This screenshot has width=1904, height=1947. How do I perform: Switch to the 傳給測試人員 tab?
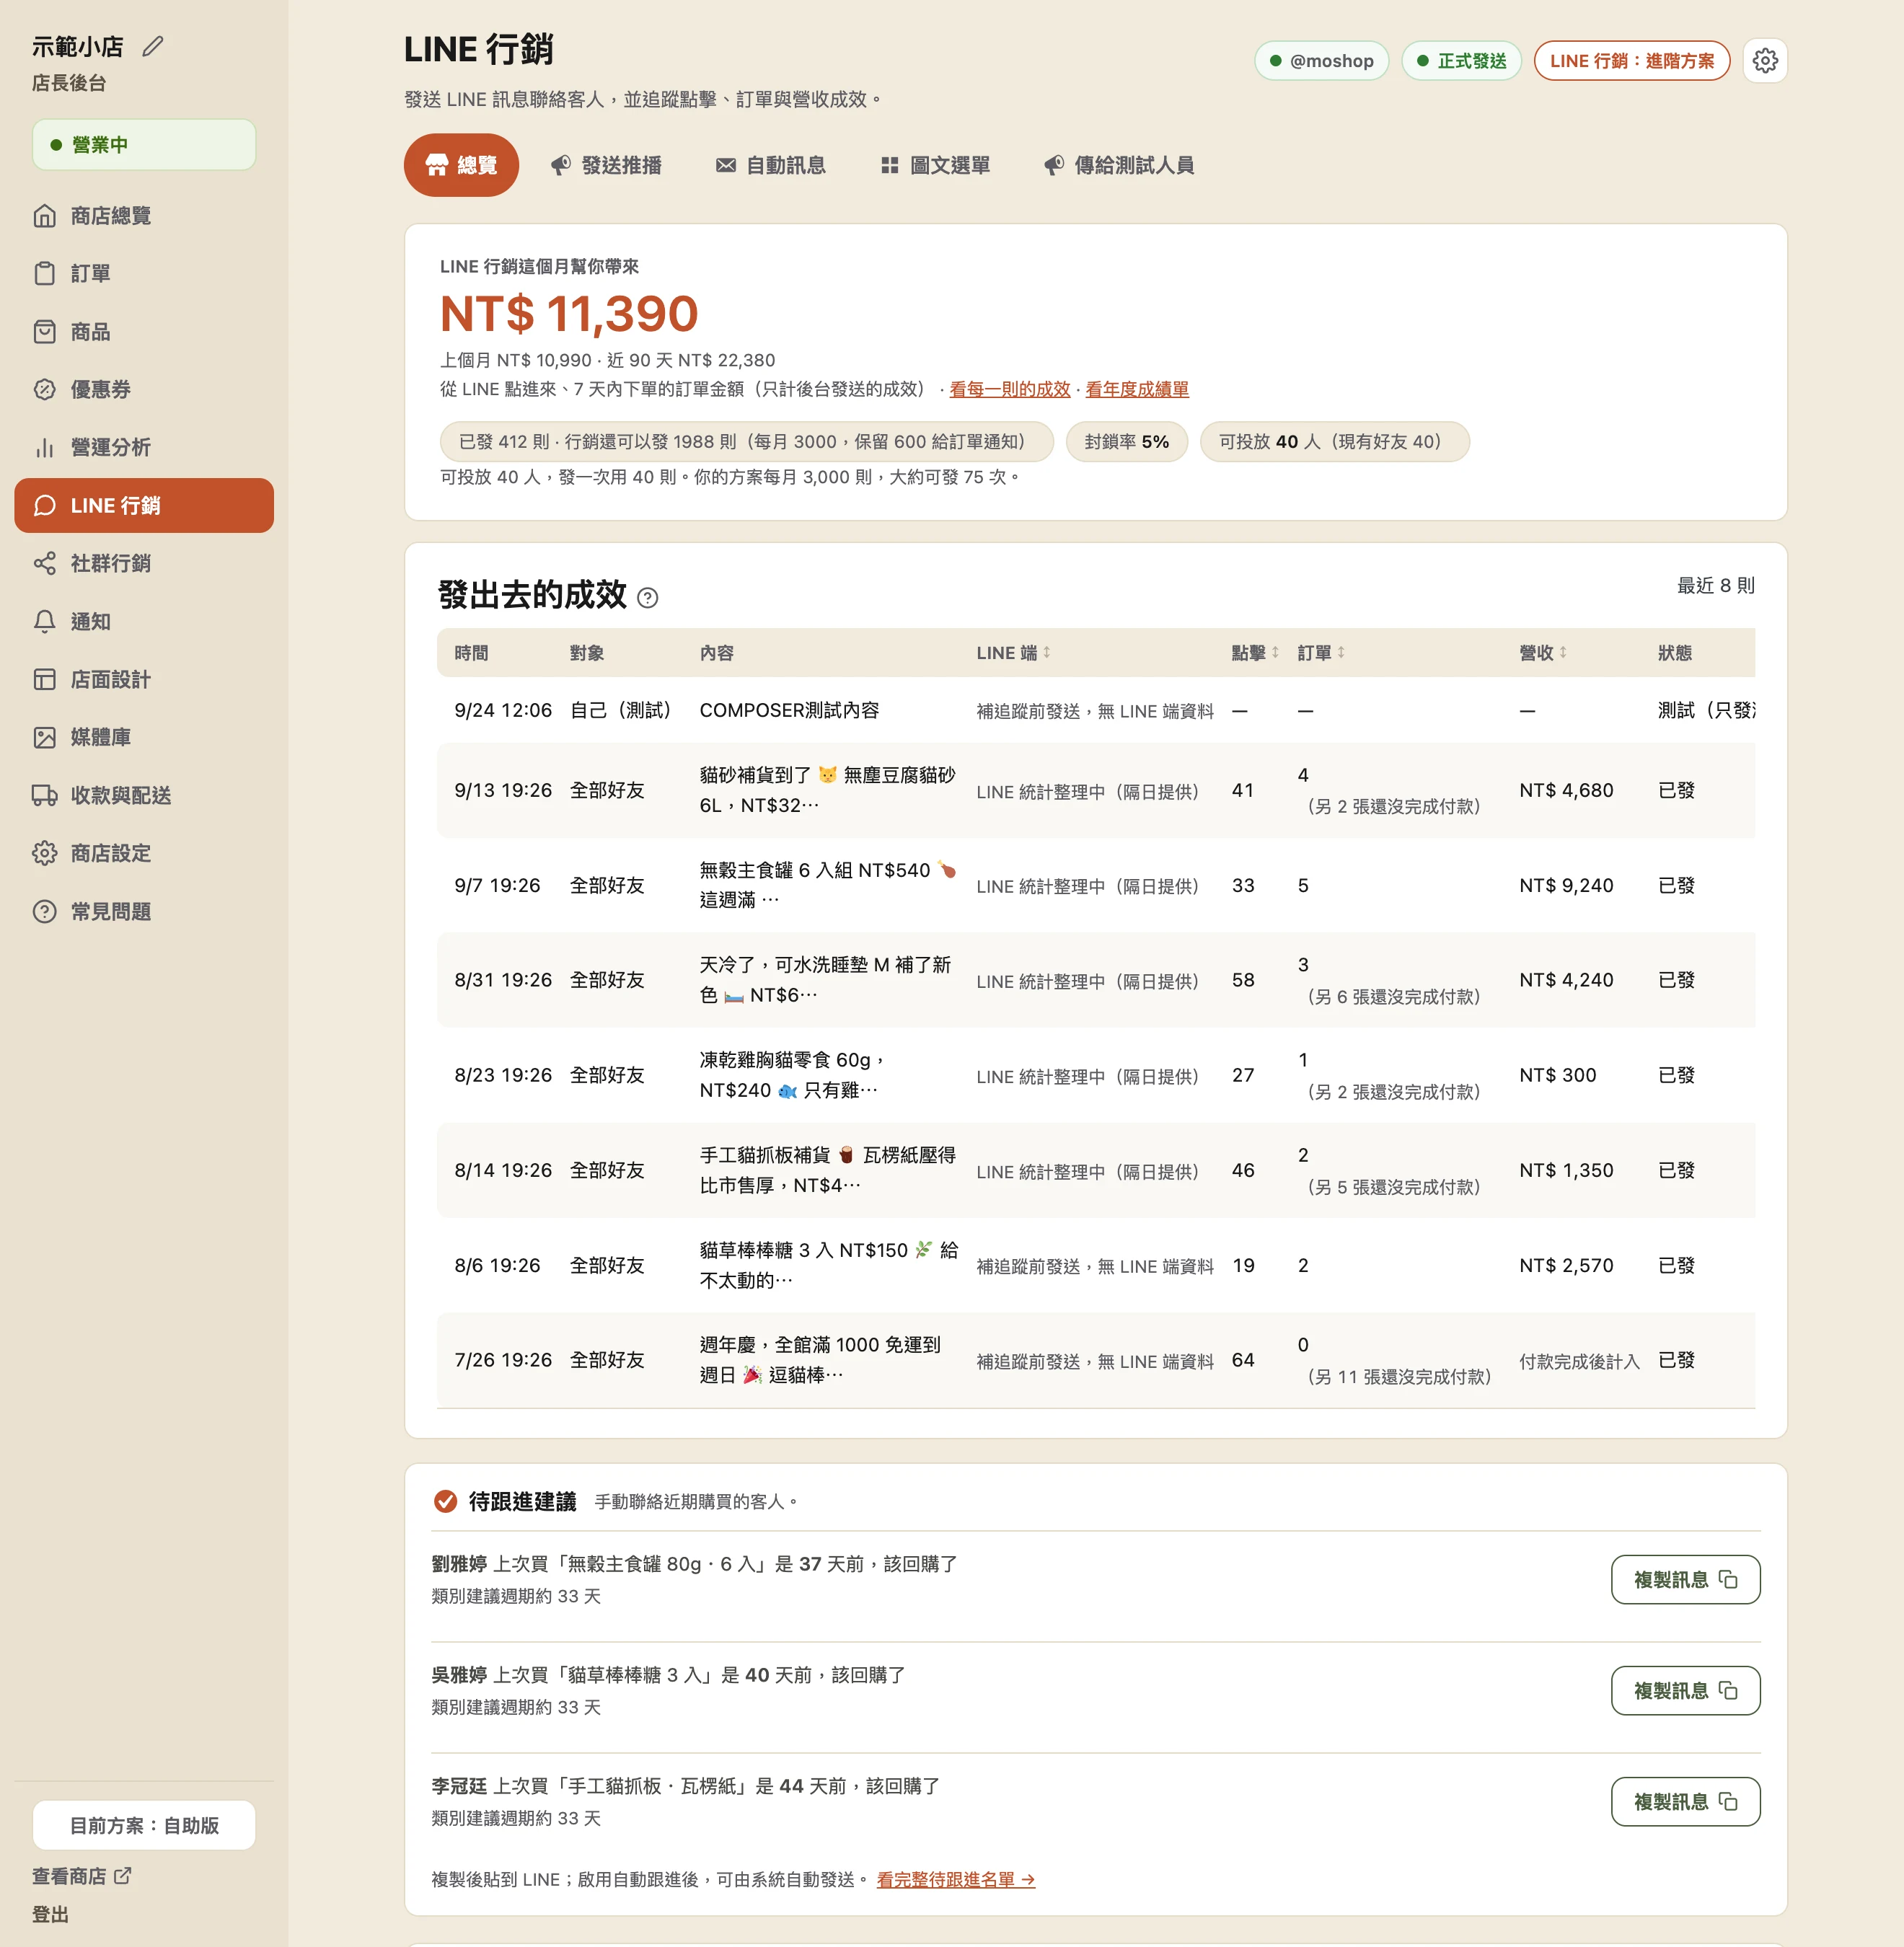click(1119, 165)
